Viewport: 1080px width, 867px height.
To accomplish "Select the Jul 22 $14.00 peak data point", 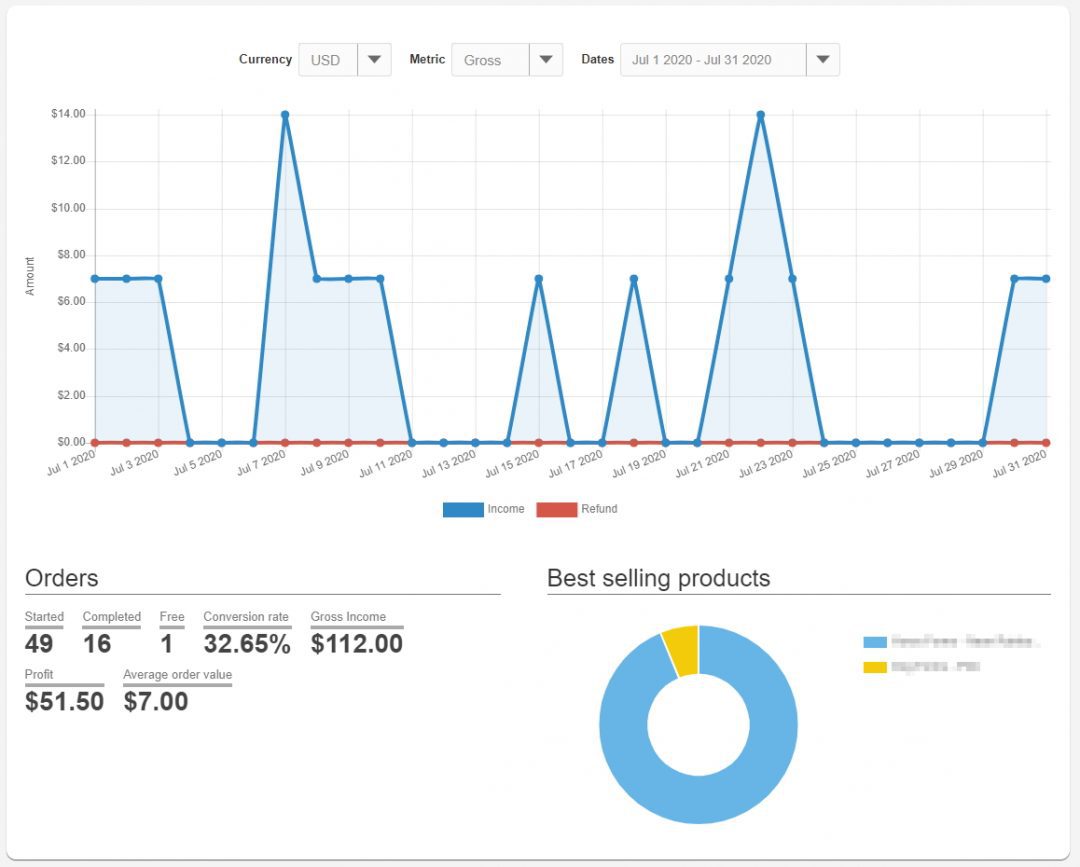I will [x=760, y=115].
